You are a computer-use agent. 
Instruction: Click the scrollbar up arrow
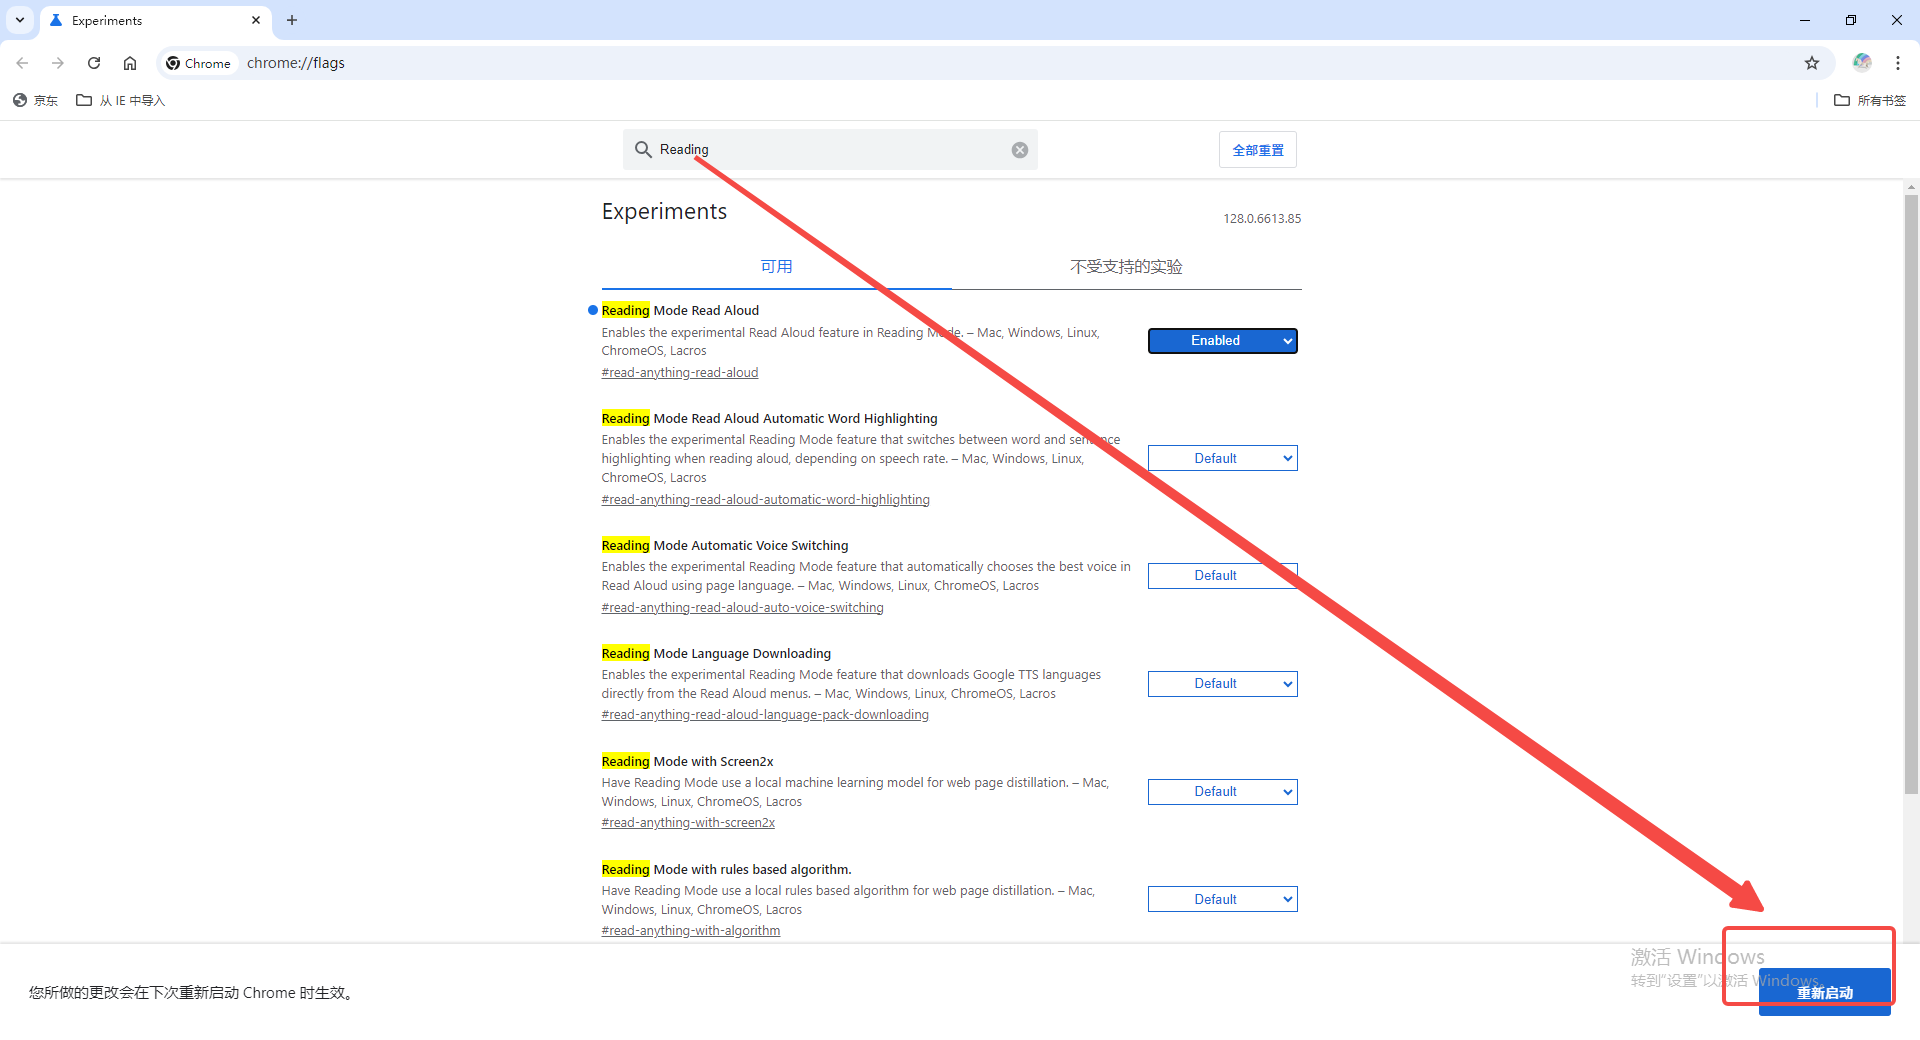1912,187
